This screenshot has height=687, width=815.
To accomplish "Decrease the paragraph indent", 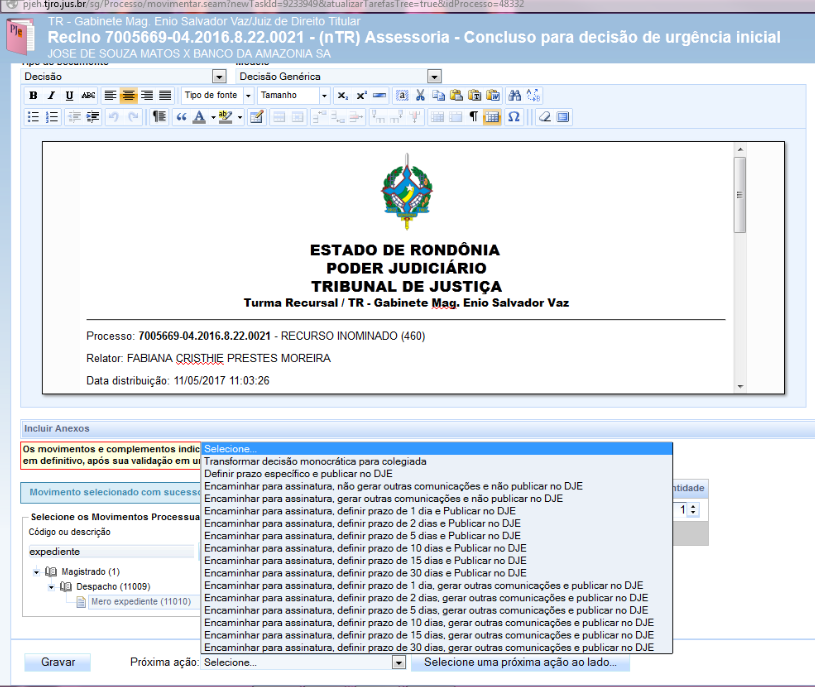I will point(74,117).
